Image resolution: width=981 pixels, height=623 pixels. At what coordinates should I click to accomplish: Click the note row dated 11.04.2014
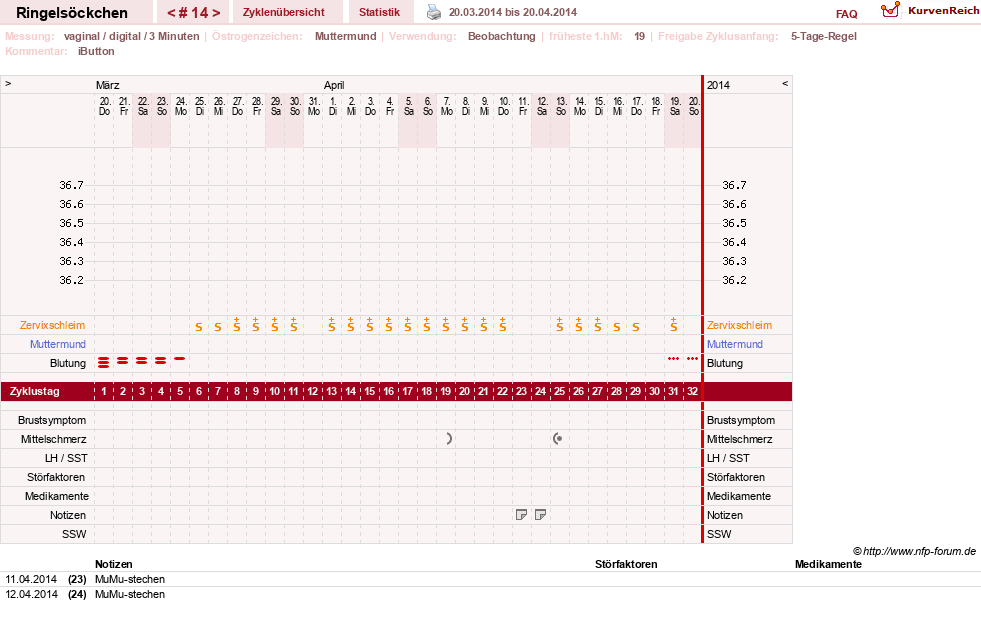[x=490, y=579]
